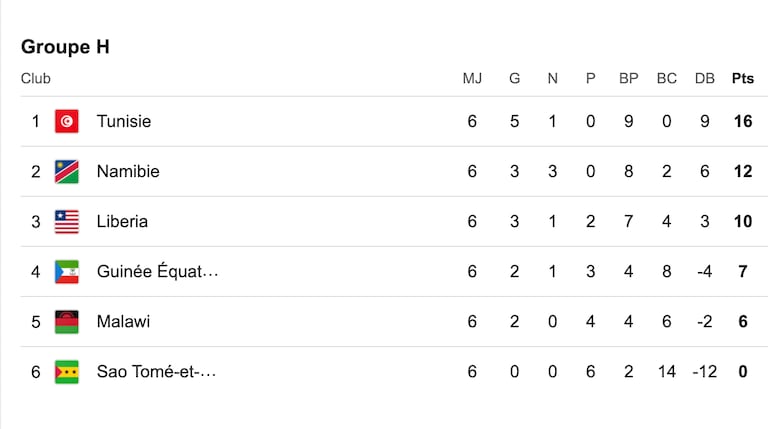The image size is (768, 429).
Task: Click the Namibie flag icon
Action: tap(67, 171)
